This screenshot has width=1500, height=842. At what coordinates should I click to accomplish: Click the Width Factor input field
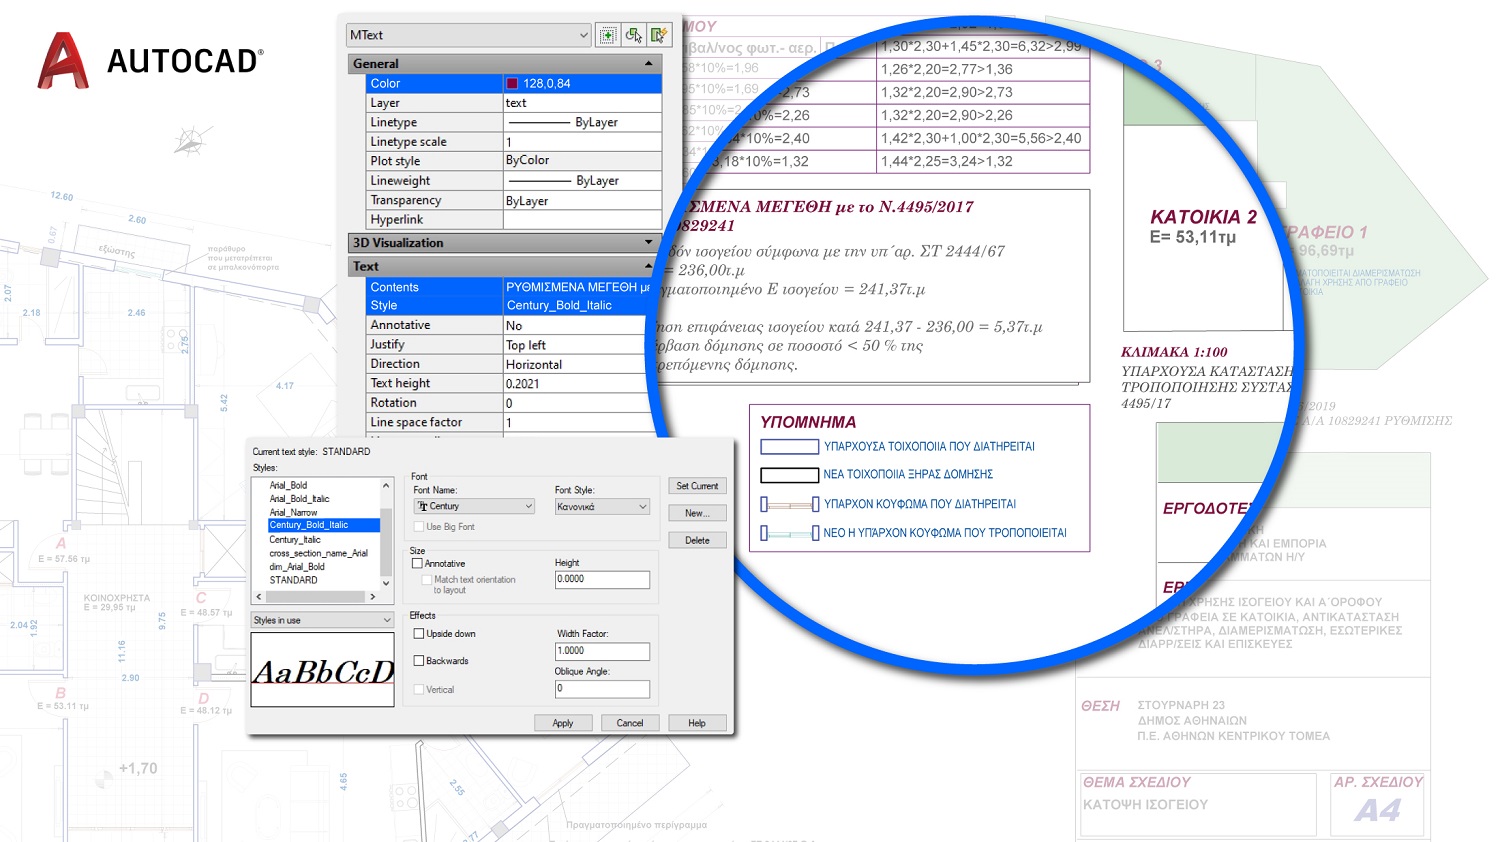tap(602, 651)
